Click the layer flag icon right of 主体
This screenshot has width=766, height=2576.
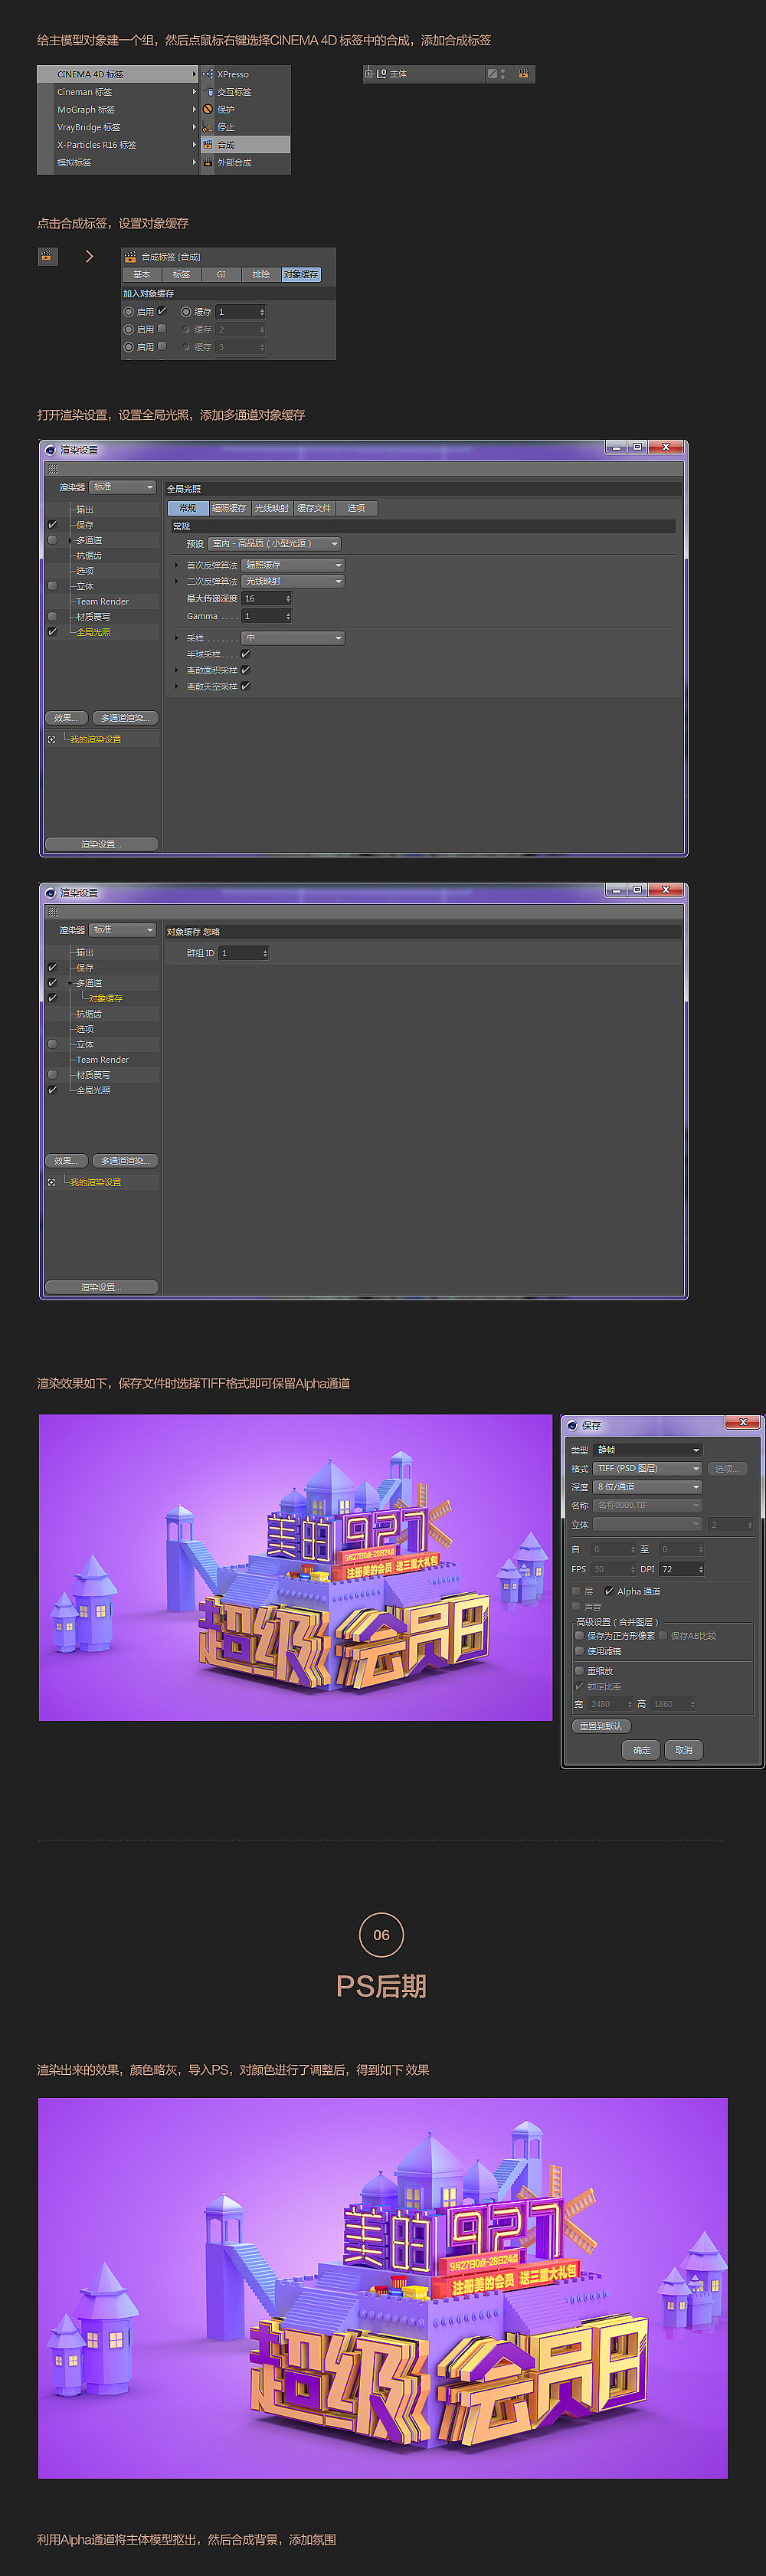[492, 73]
